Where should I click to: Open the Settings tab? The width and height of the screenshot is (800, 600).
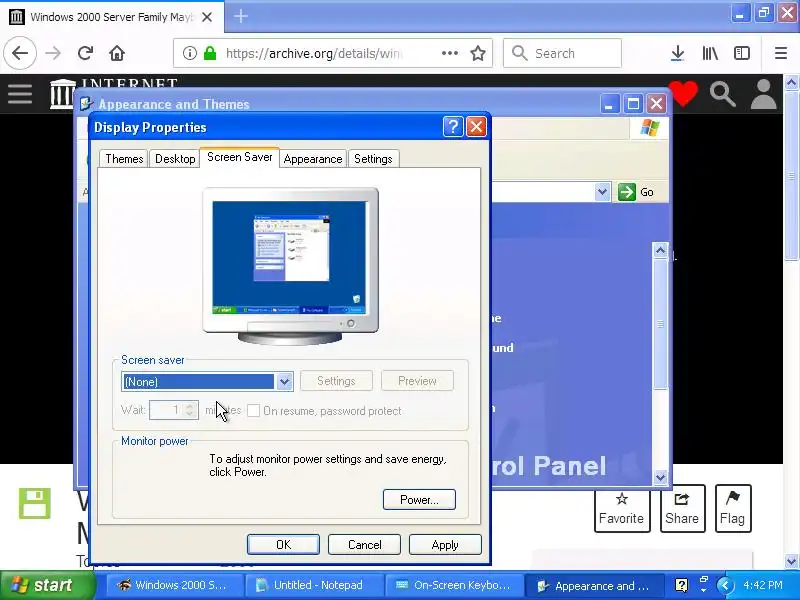pyautogui.click(x=373, y=159)
